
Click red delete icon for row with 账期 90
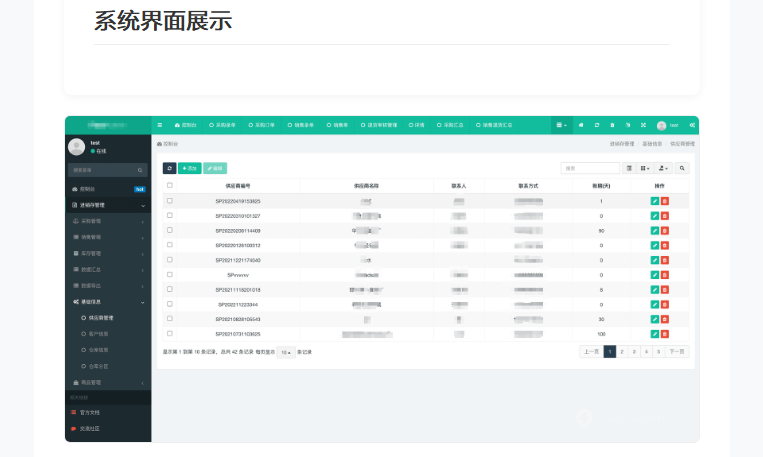point(665,231)
